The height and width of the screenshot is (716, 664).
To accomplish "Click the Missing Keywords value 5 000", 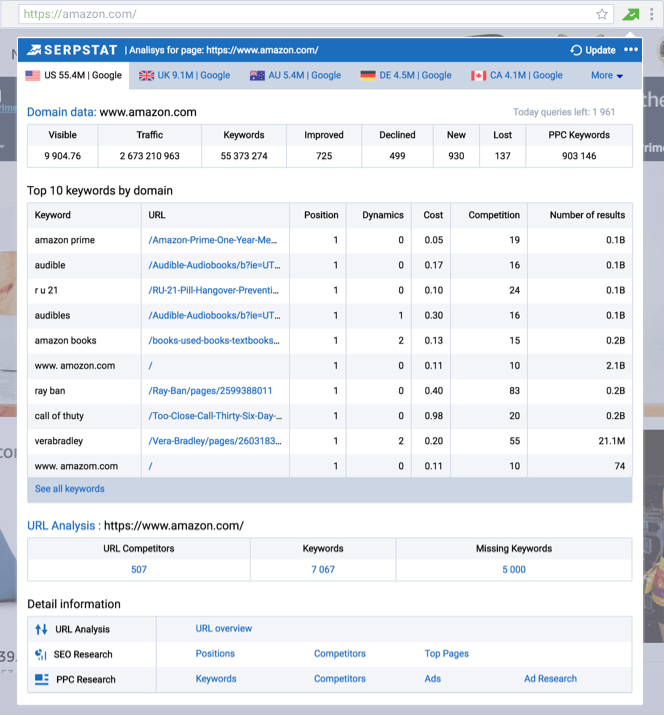I will pos(513,569).
